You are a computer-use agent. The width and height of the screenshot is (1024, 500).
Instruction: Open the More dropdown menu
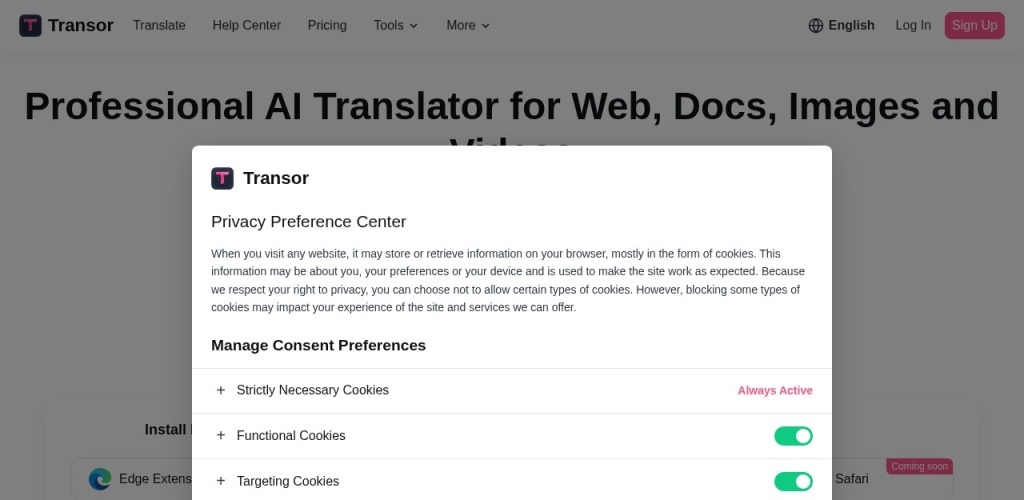(x=467, y=25)
